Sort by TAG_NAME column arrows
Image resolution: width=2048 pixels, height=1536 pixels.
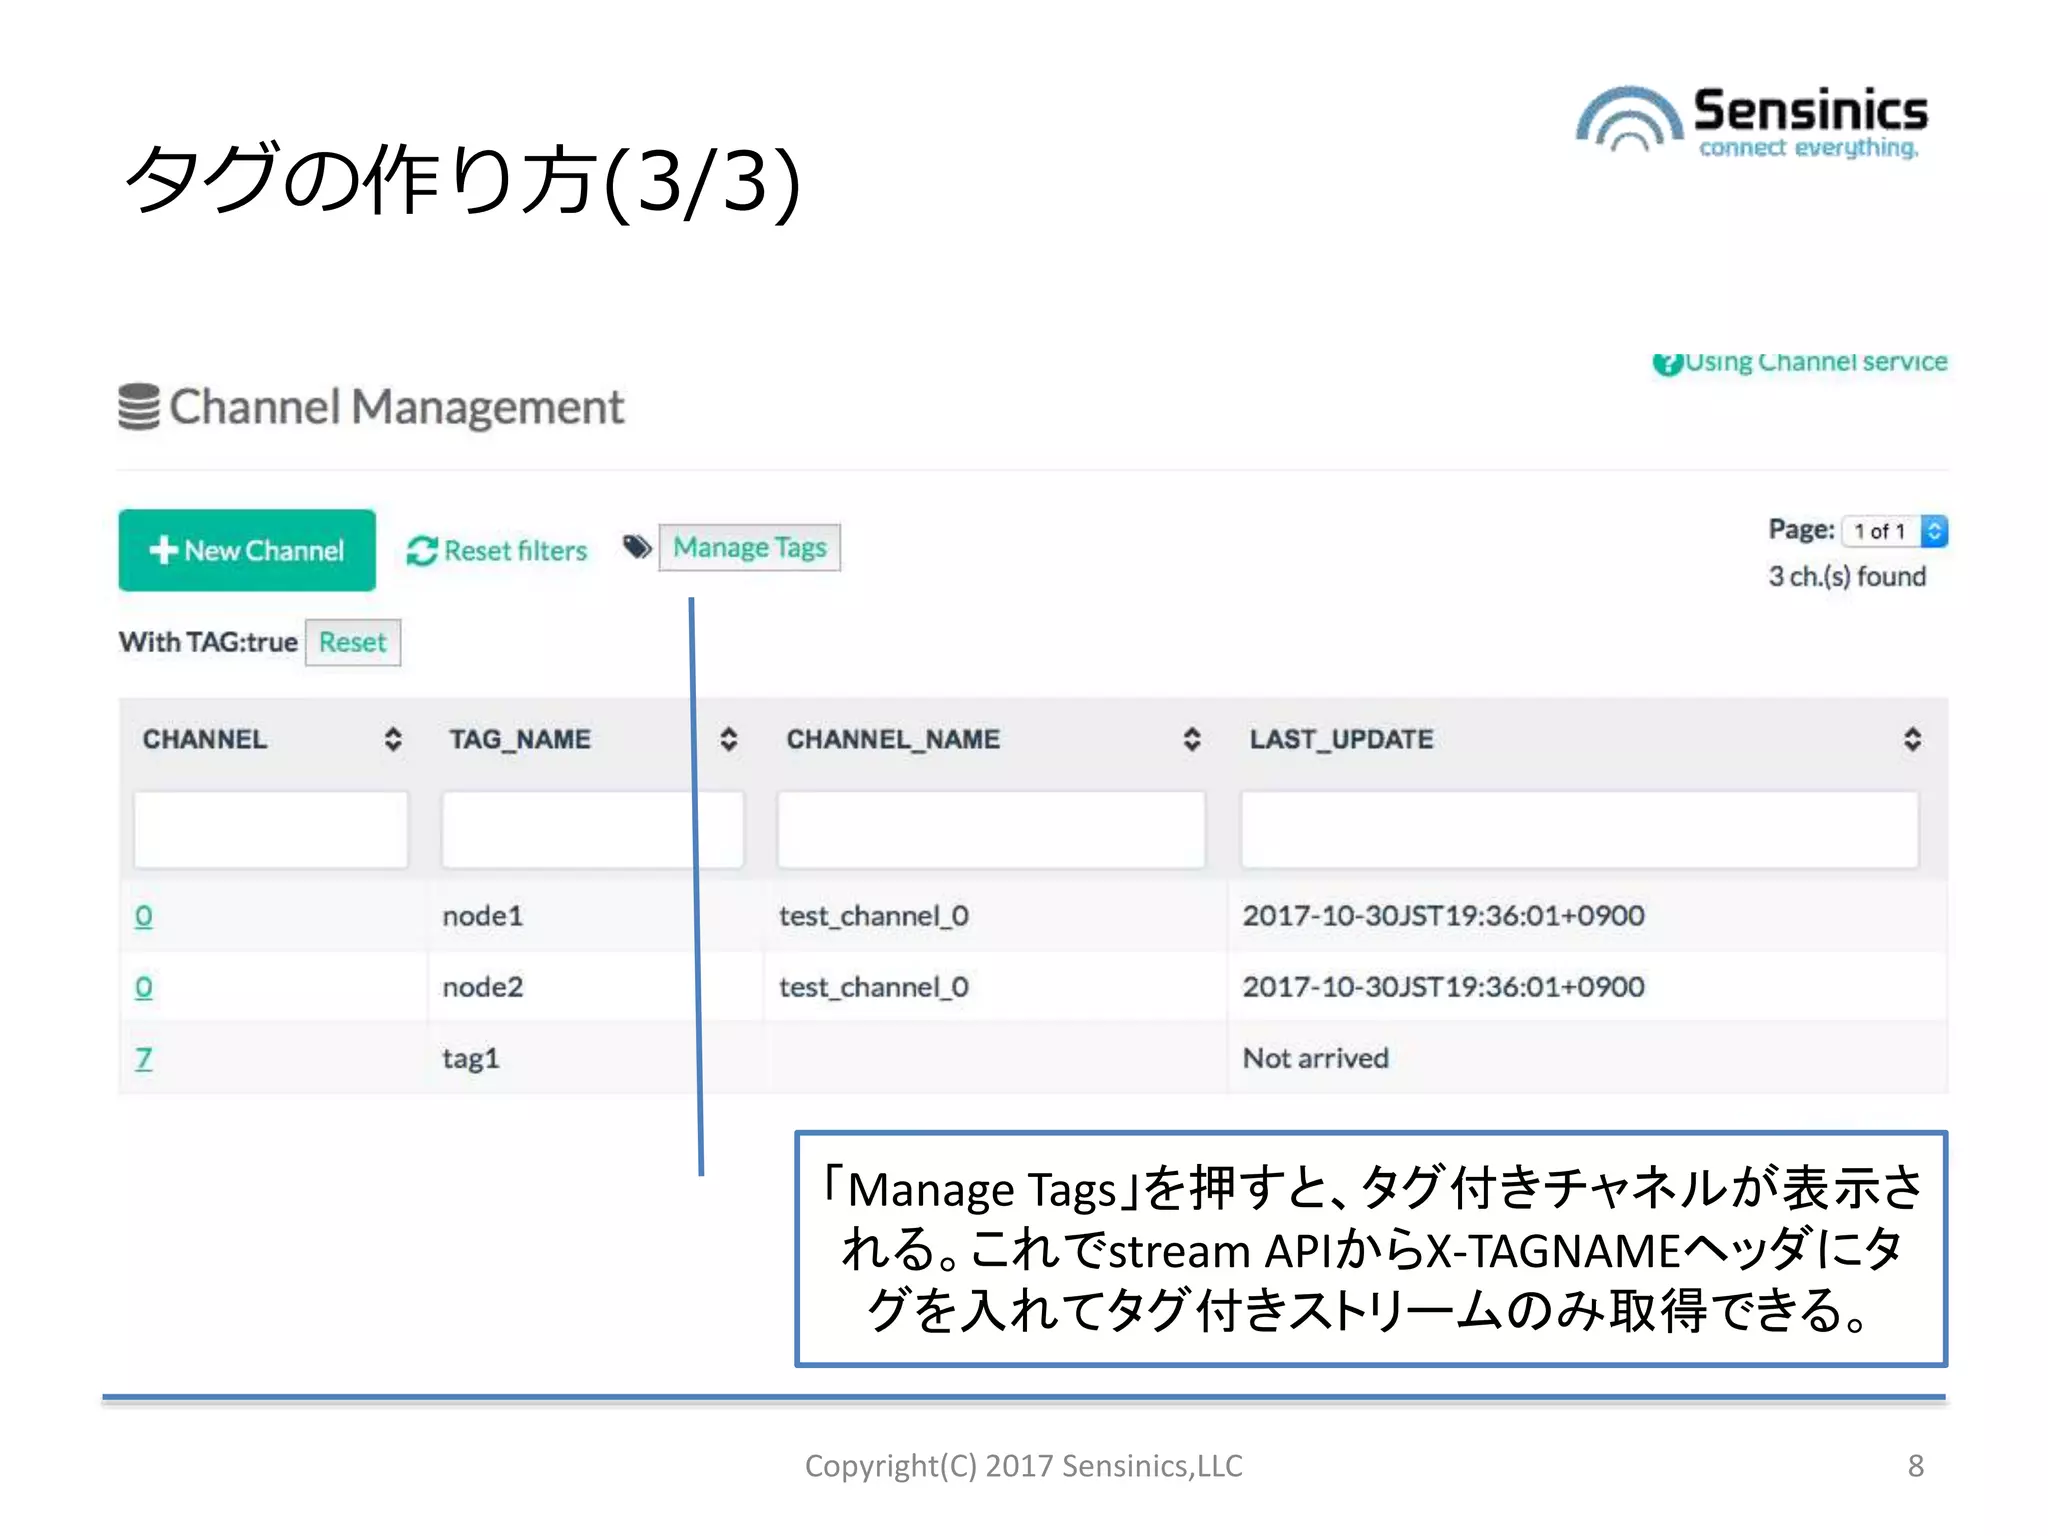[729, 739]
